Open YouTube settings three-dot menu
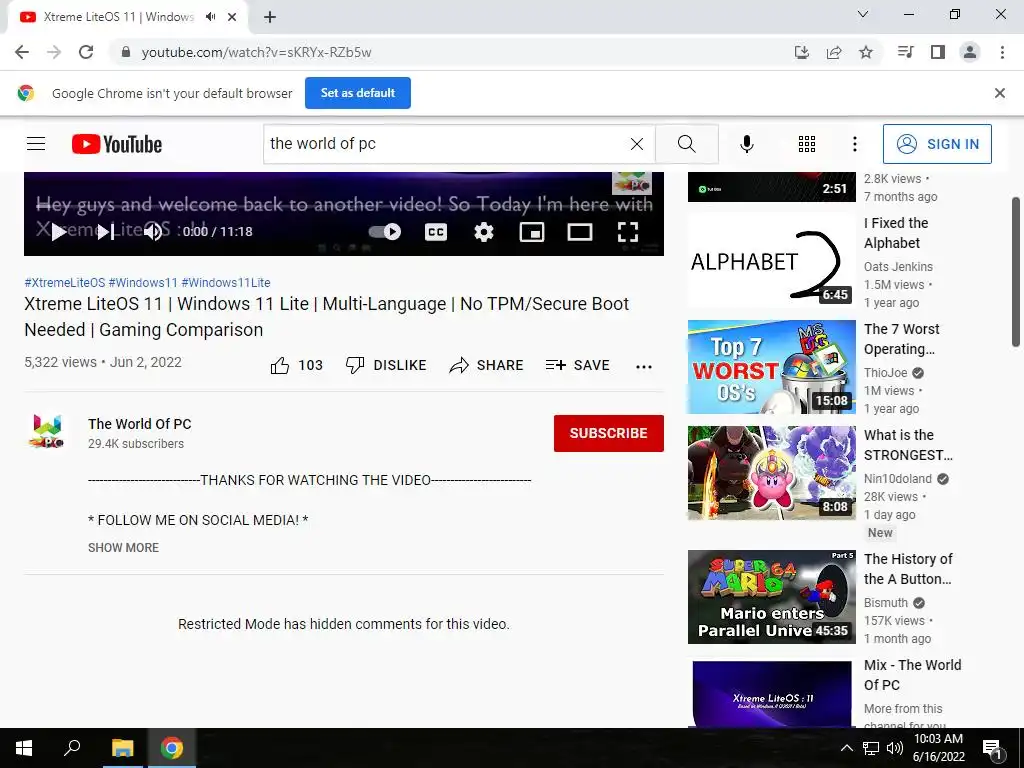The image size is (1024, 768). pyautogui.click(x=855, y=144)
